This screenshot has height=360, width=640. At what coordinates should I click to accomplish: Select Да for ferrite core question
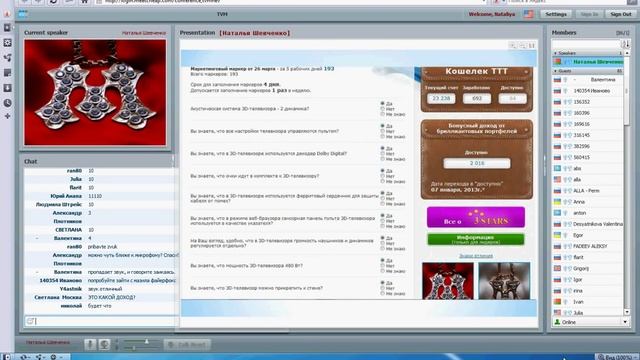point(382,193)
